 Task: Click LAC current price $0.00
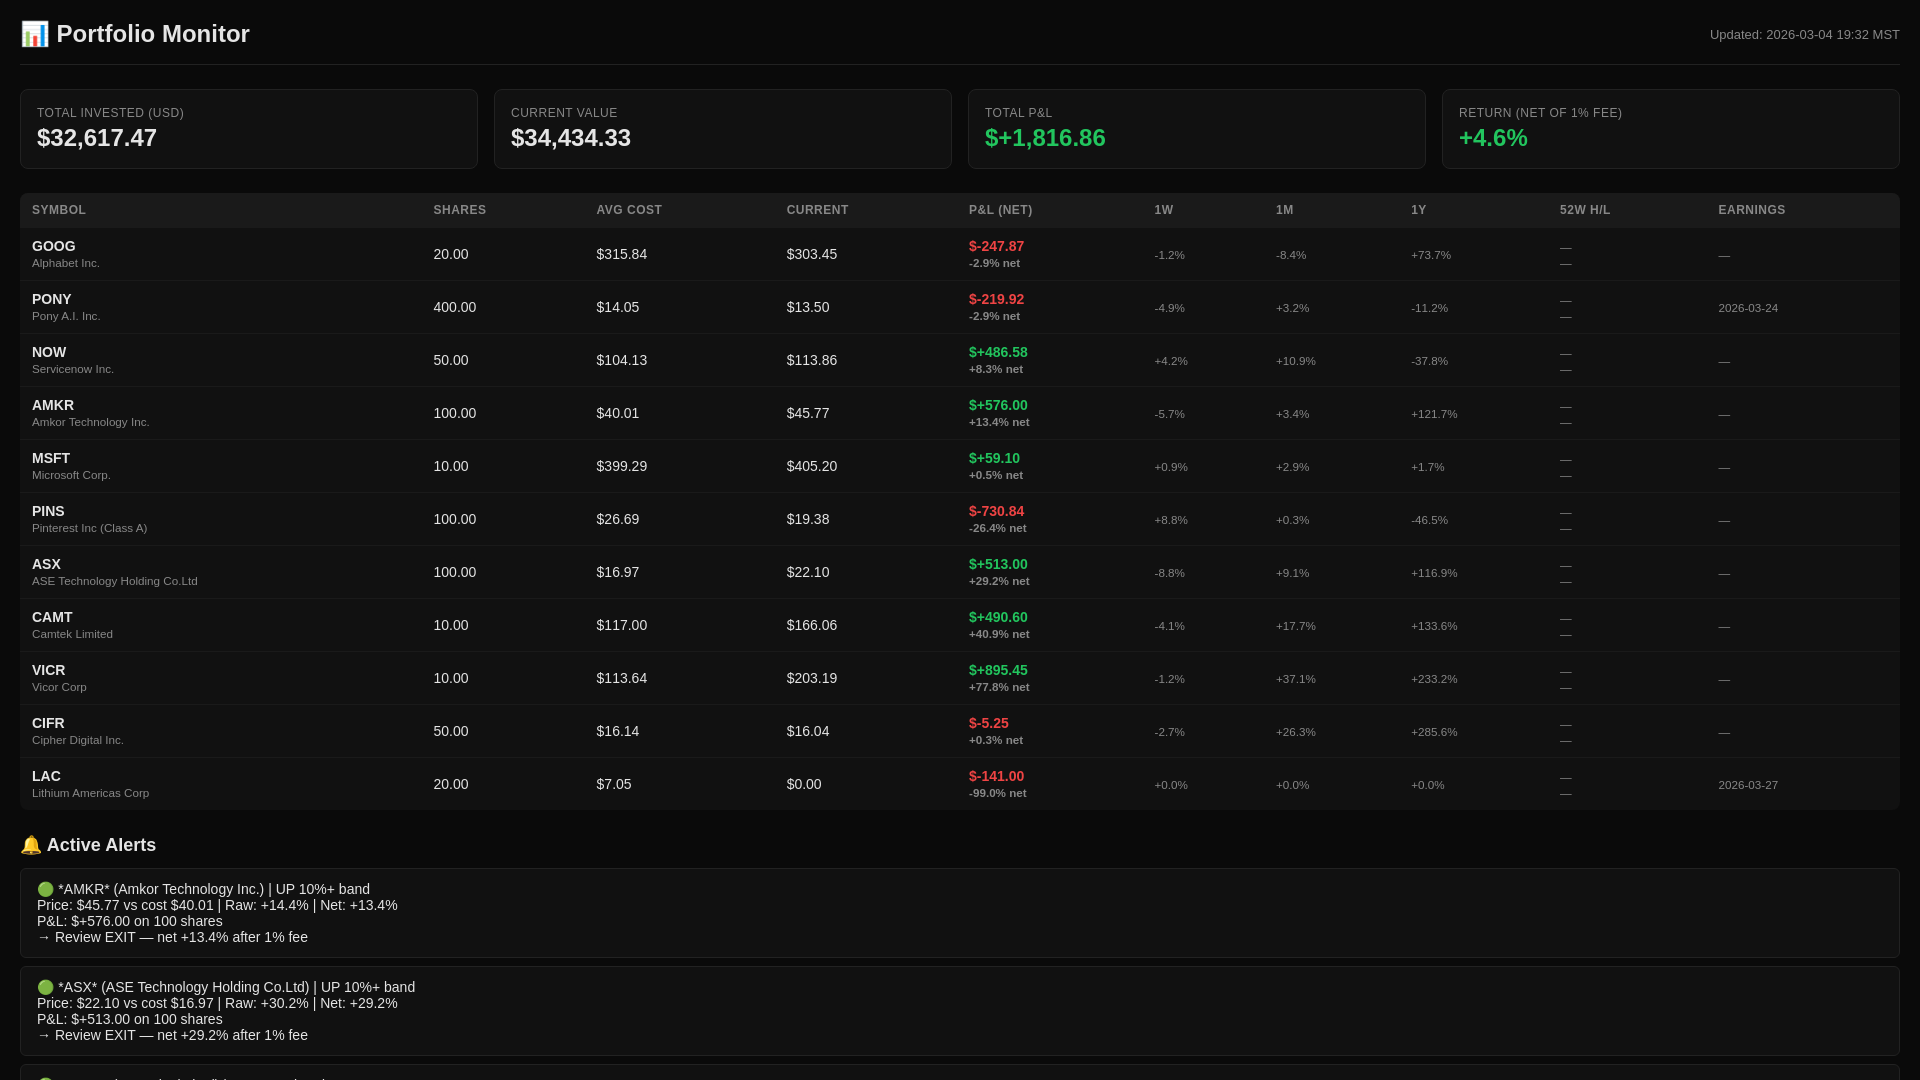coord(804,784)
